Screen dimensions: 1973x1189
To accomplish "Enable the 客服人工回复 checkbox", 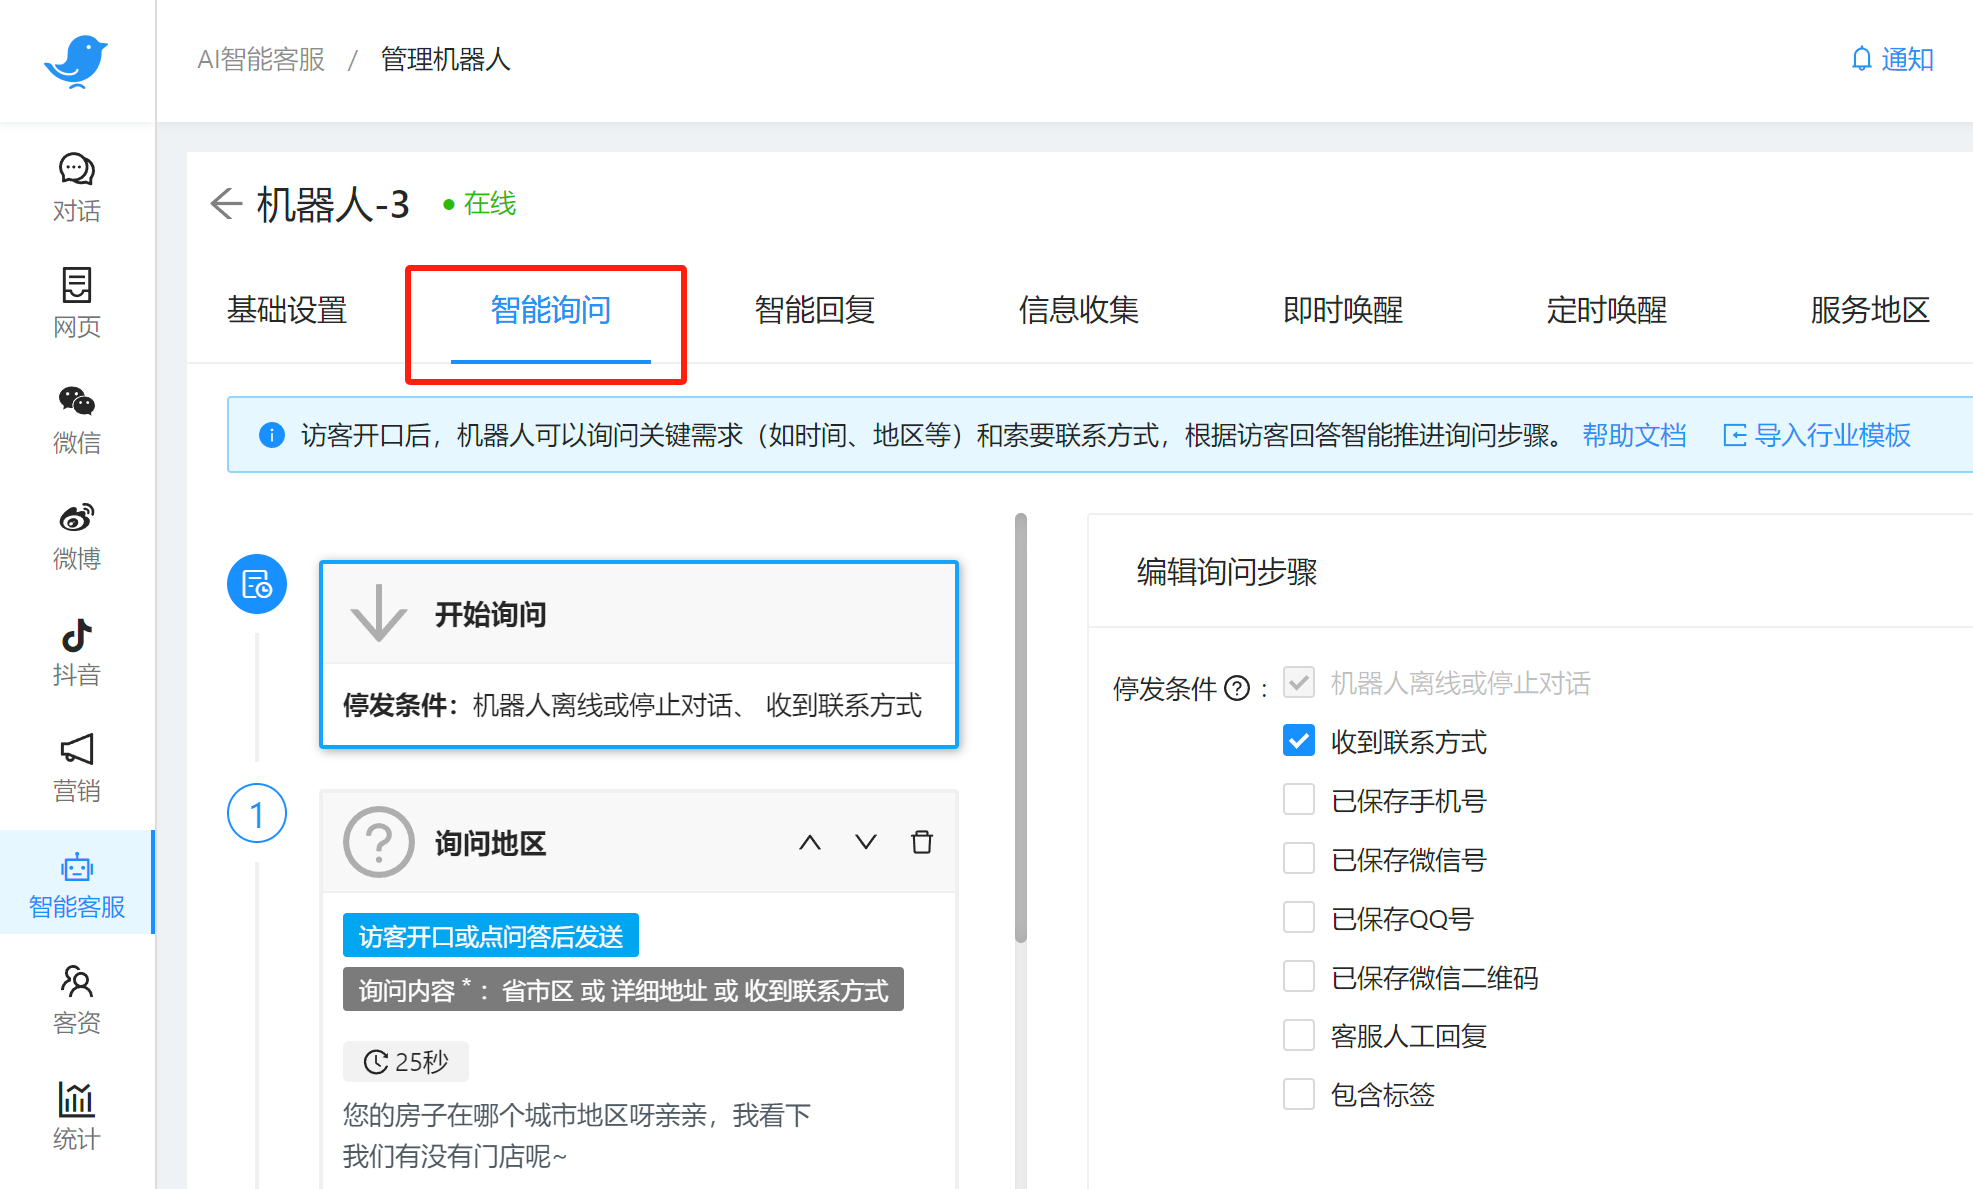I will 1298,1035.
